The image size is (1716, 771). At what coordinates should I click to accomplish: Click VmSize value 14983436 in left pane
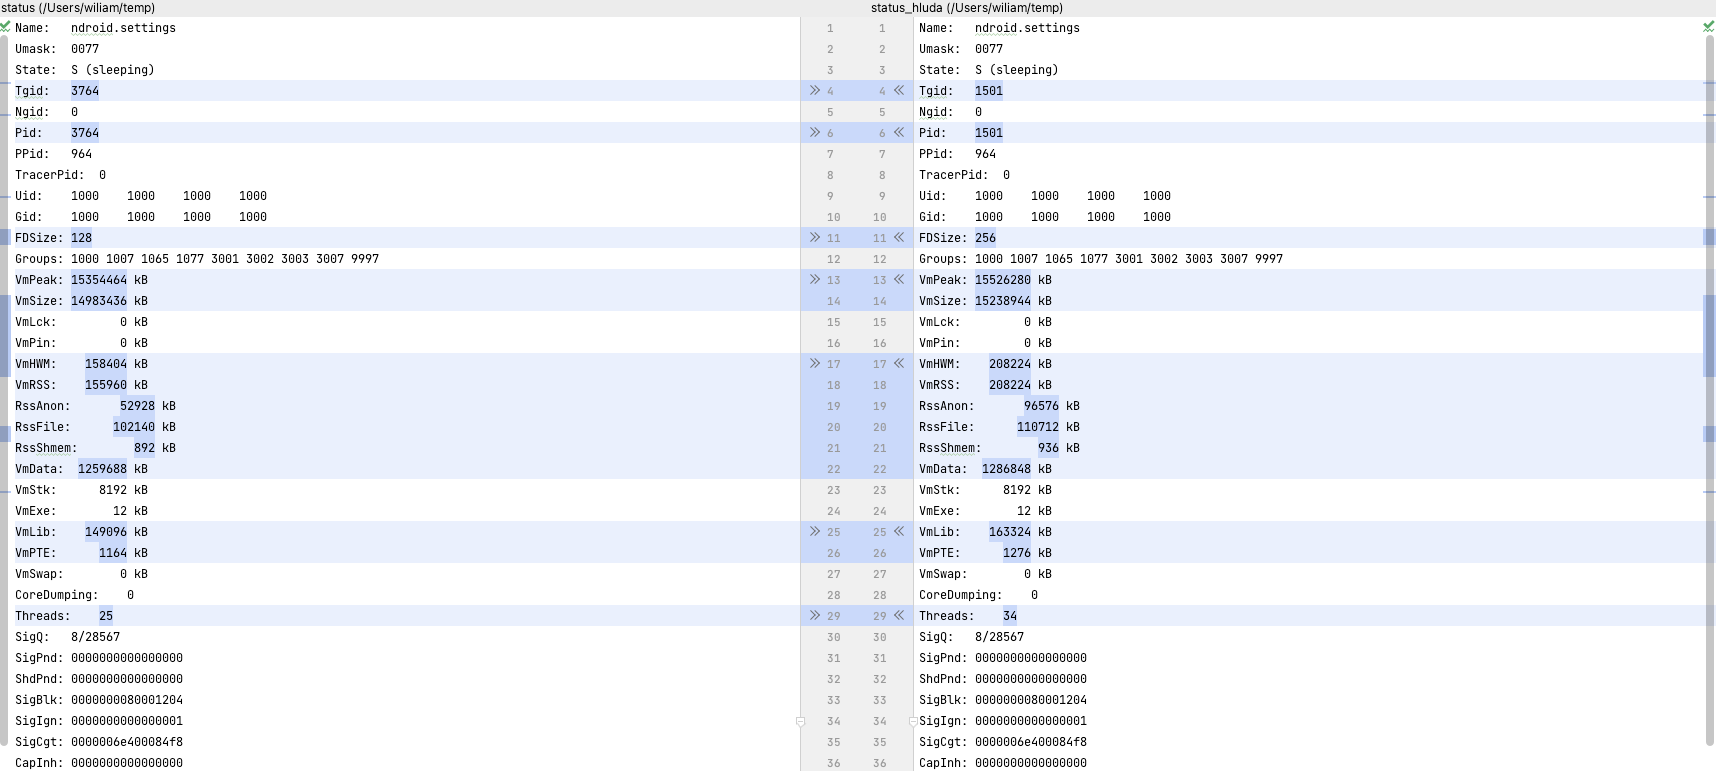[99, 301]
